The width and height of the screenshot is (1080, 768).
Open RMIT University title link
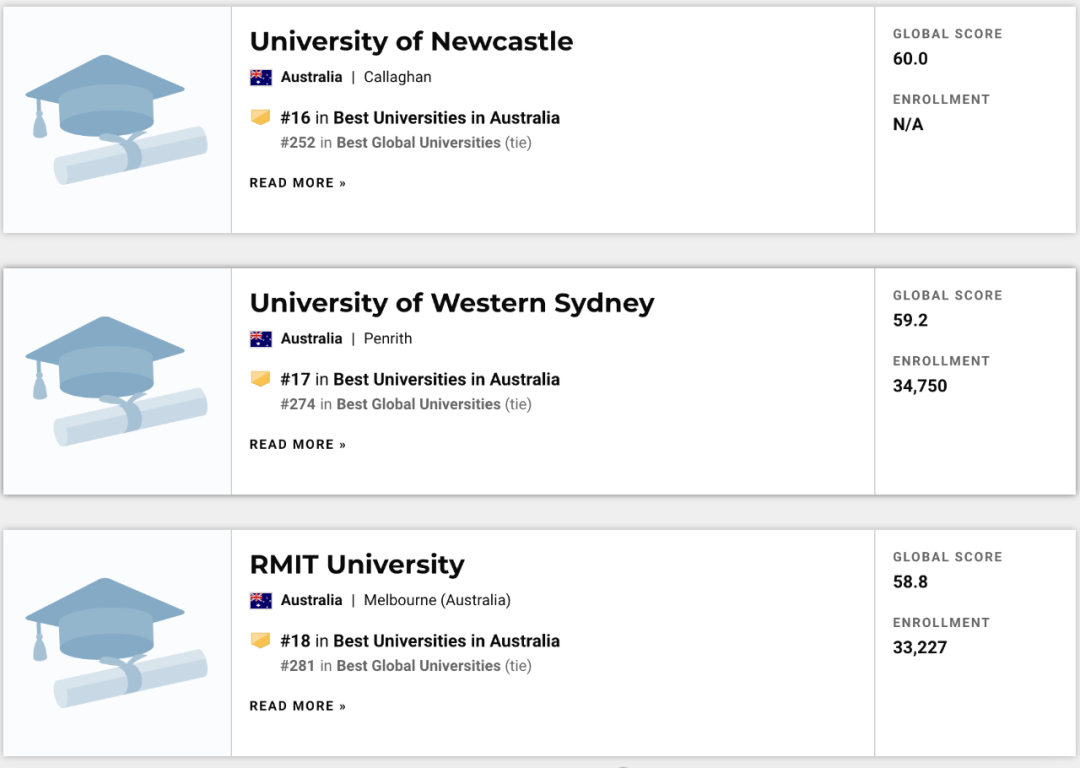[357, 565]
